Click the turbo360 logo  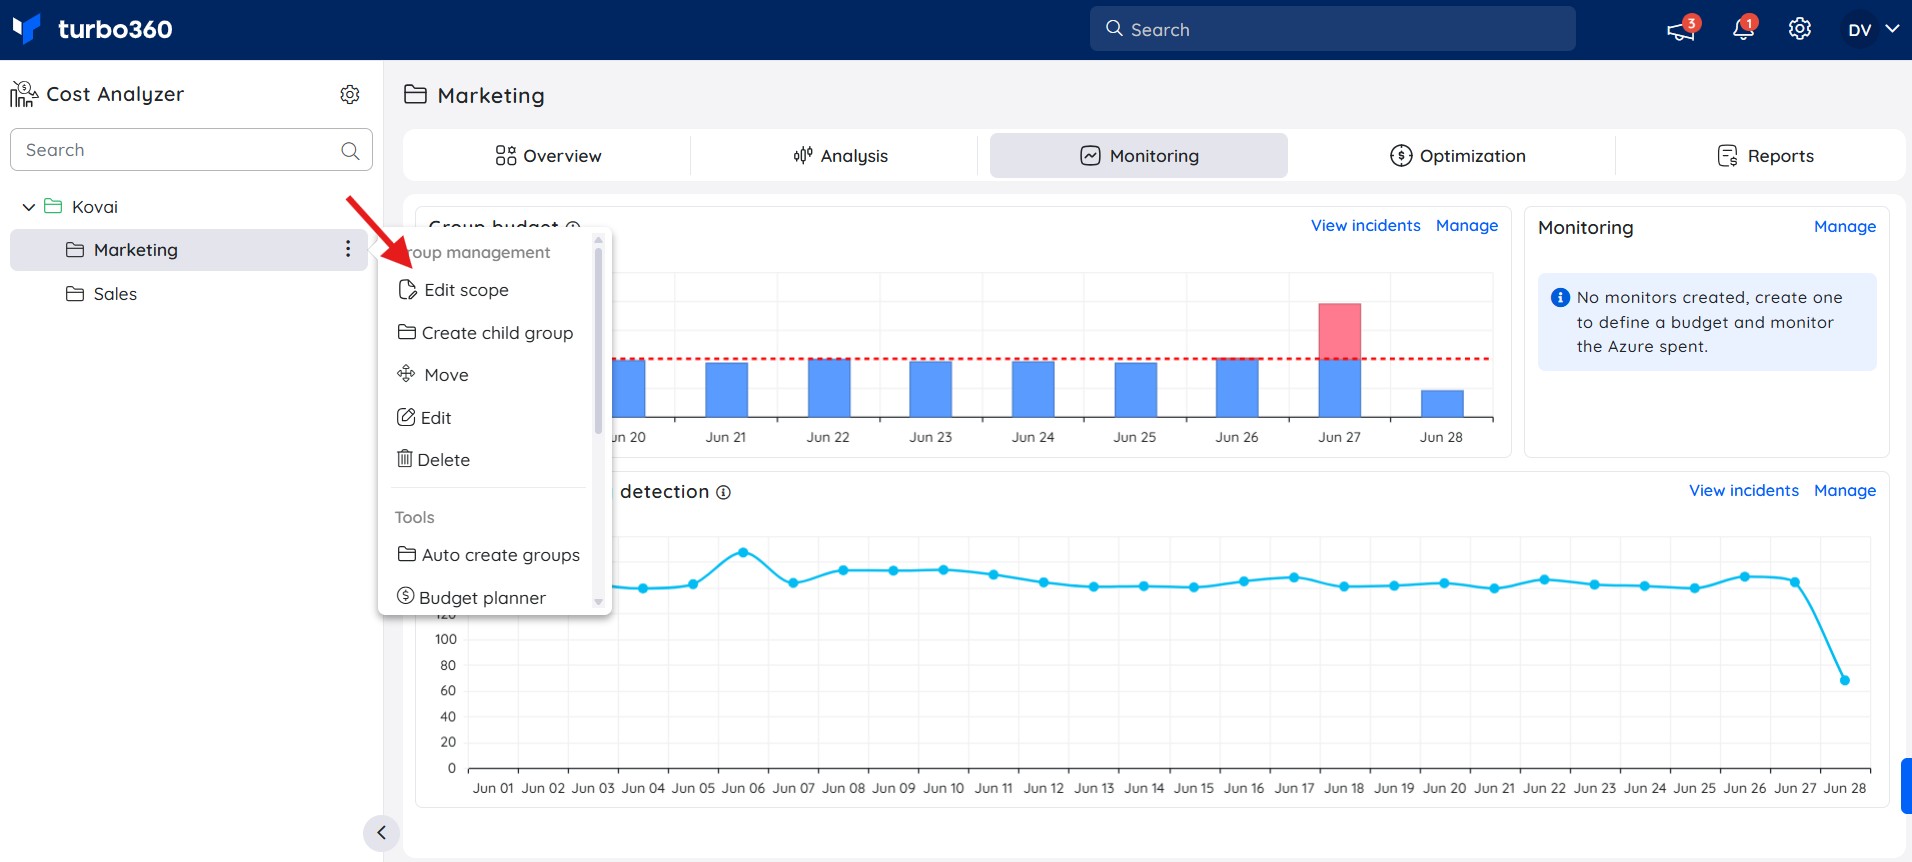92,29
